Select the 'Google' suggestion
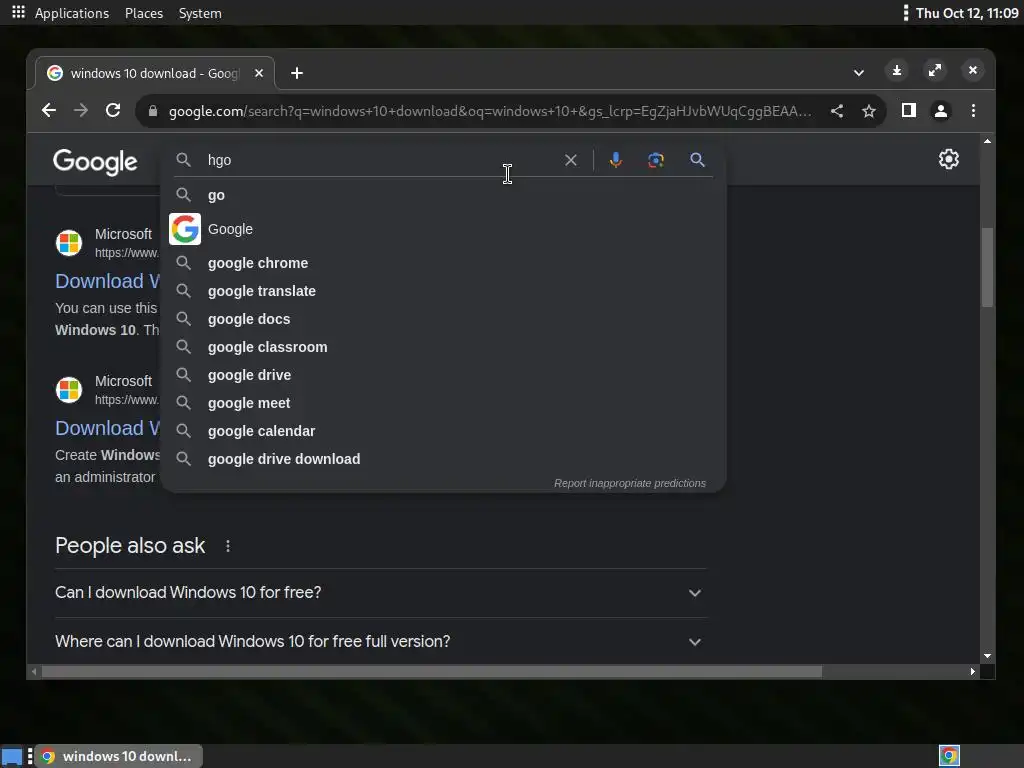This screenshot has height=768, width=1024. pyautogui.click(x=443, y=229)
